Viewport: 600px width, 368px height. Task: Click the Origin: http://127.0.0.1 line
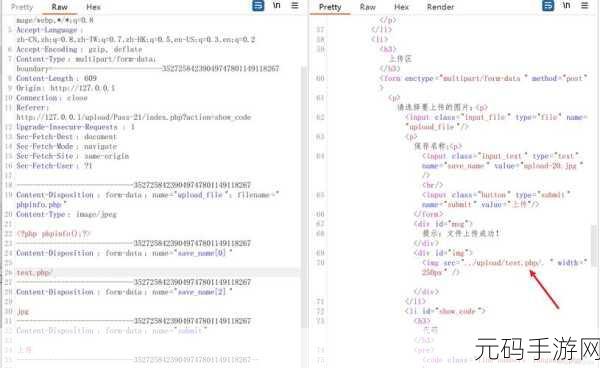(x=65, y=88)
